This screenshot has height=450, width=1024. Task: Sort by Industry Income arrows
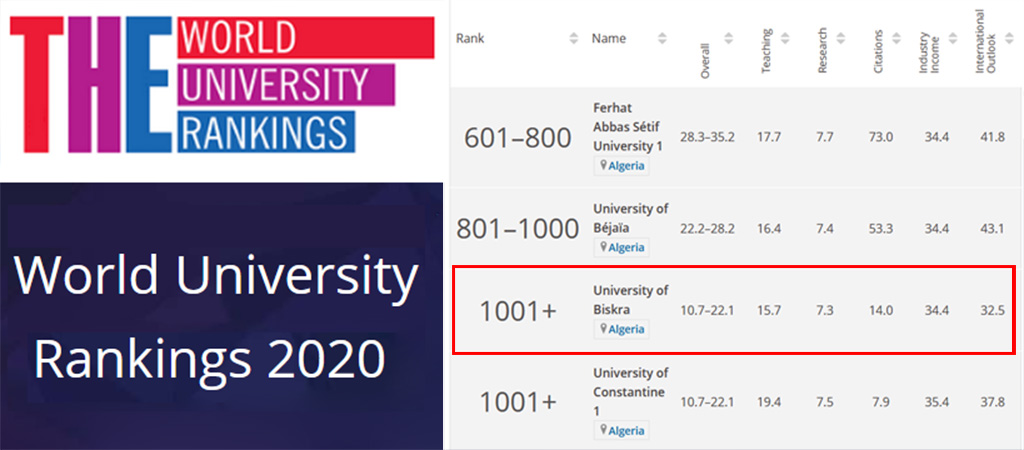(952, 39)
